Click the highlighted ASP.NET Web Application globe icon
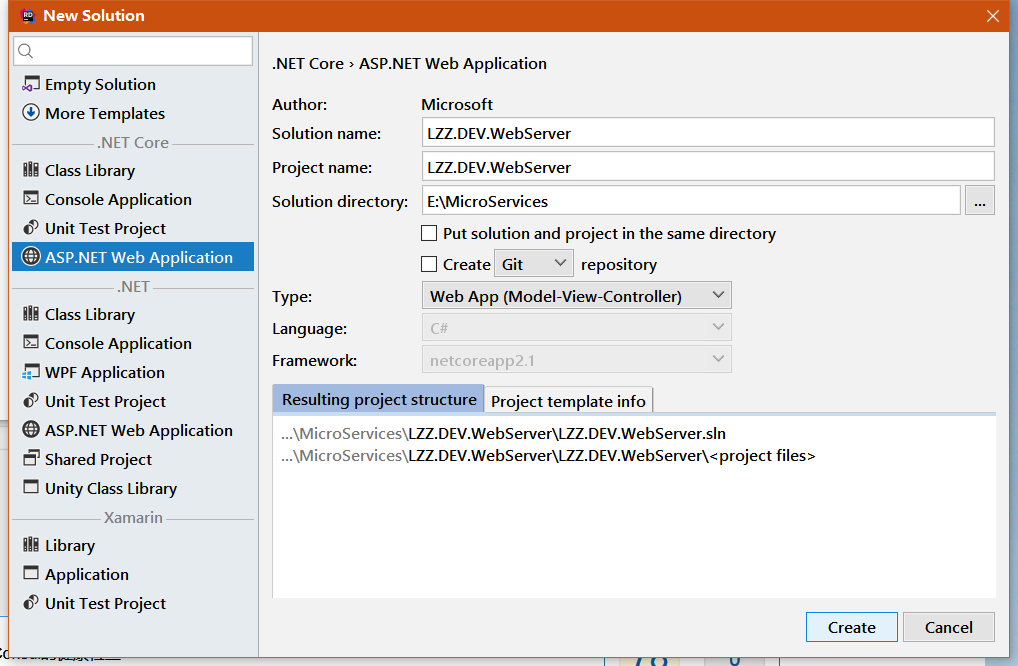1018x666 pixels. [31, 256]
